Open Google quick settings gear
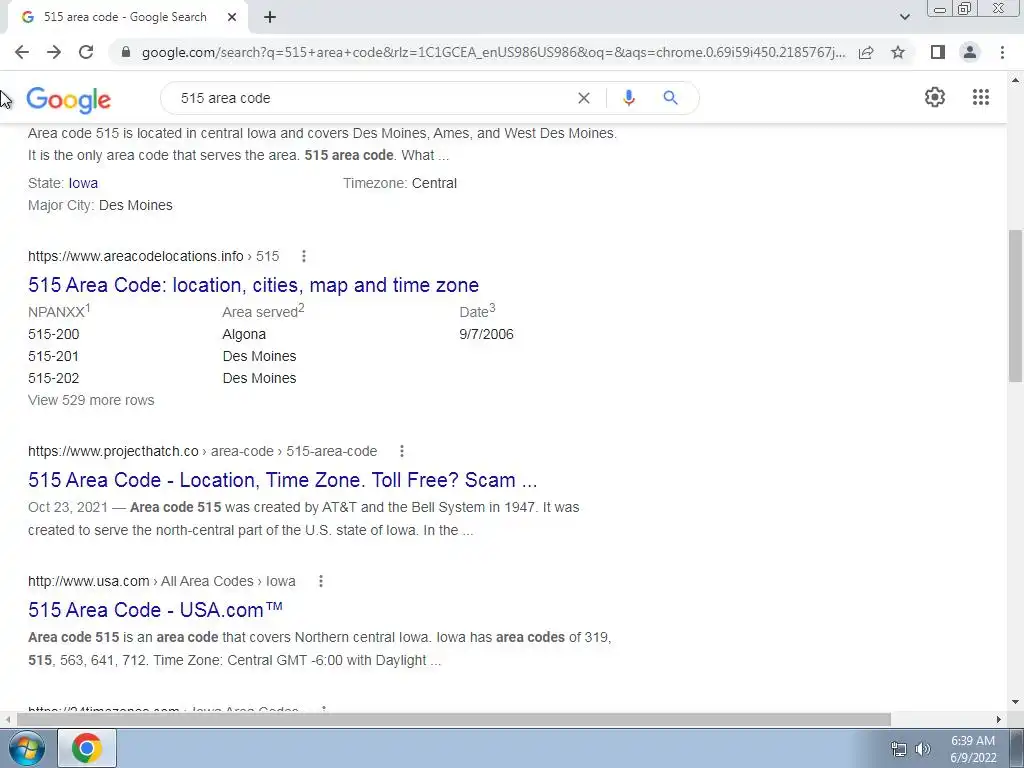This screenshot has width=1024, height=768. tap(935, 97)
